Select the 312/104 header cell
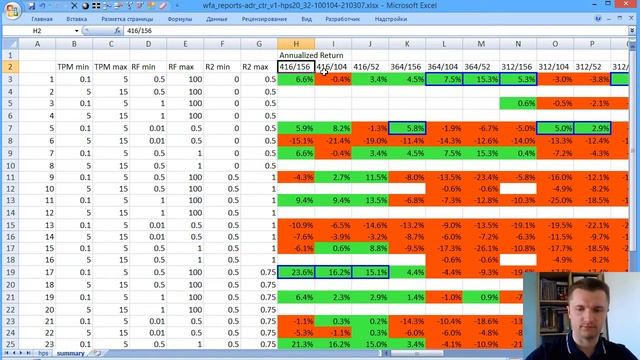 555,67
